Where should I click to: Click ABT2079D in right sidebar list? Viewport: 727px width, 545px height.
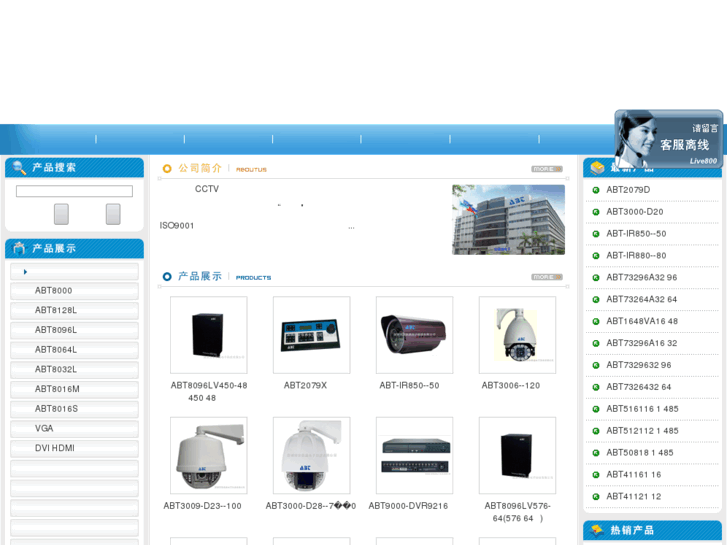tap(628, 190)
